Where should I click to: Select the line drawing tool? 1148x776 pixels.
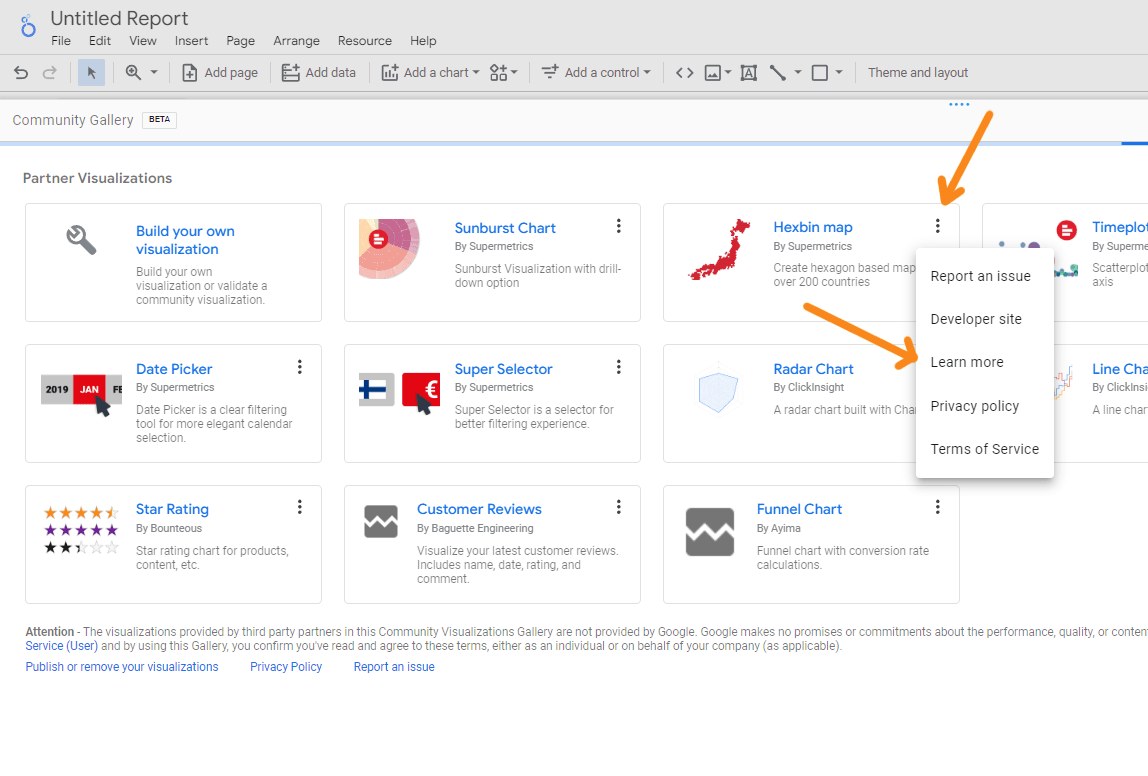(778, 72)
